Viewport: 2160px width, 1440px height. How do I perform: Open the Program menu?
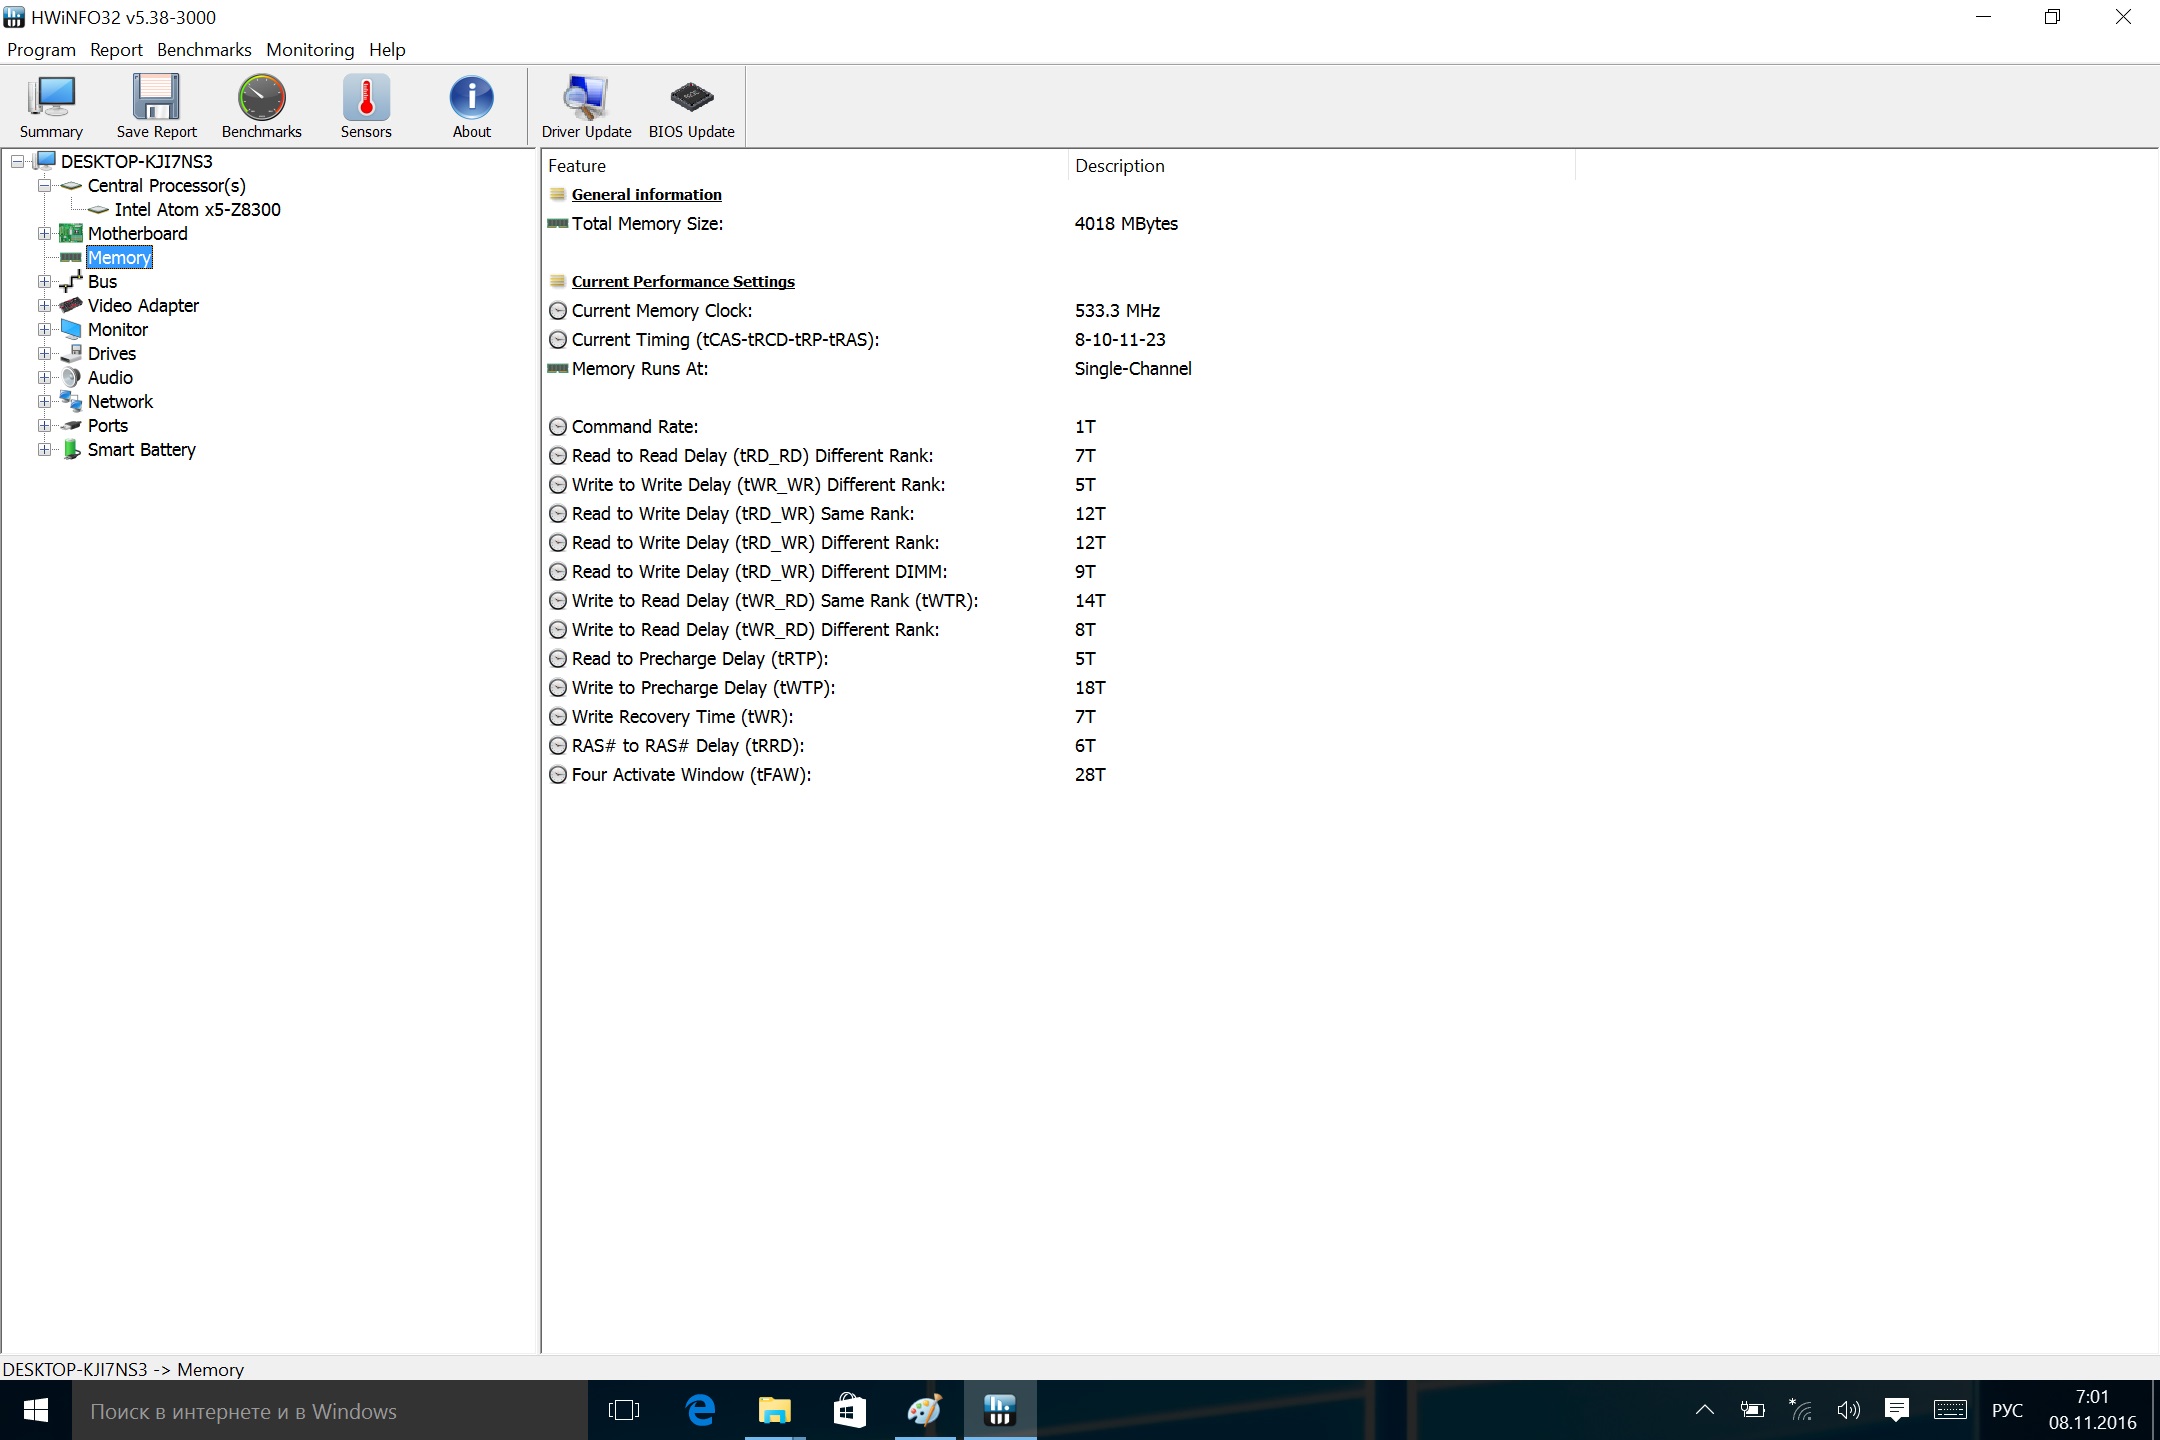(41, 50)
